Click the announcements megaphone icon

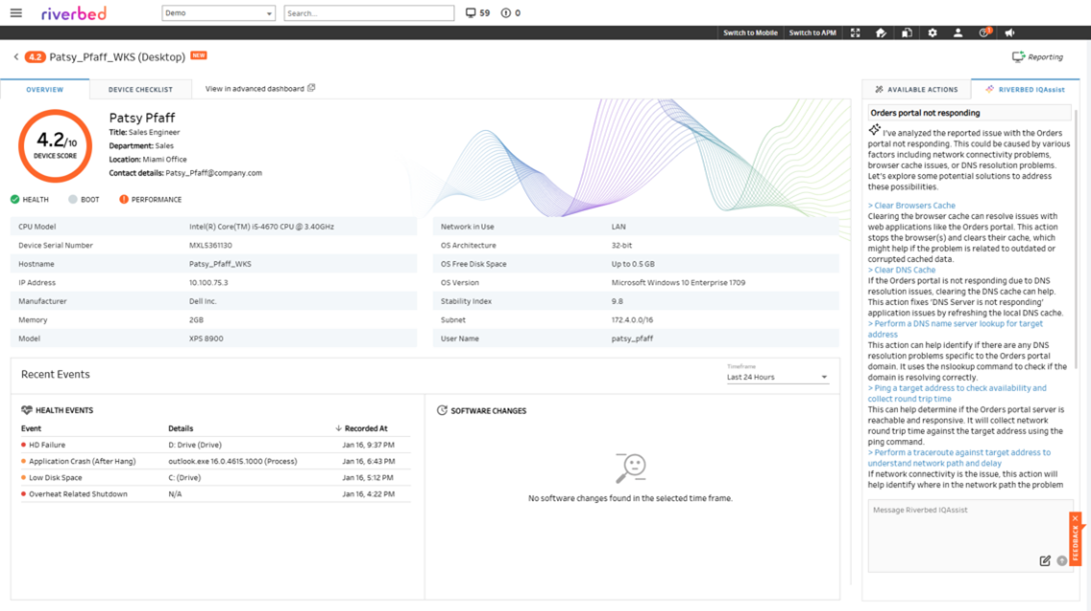point(1010,33)
